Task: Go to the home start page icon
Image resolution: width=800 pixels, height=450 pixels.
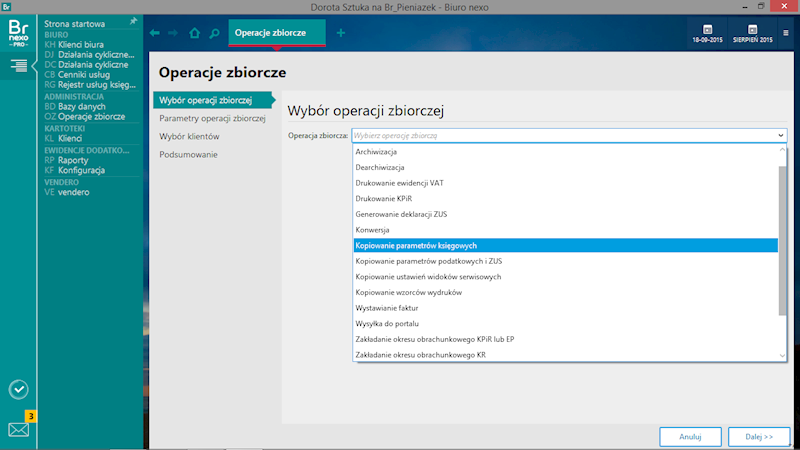Action: [x=195, y=33]
